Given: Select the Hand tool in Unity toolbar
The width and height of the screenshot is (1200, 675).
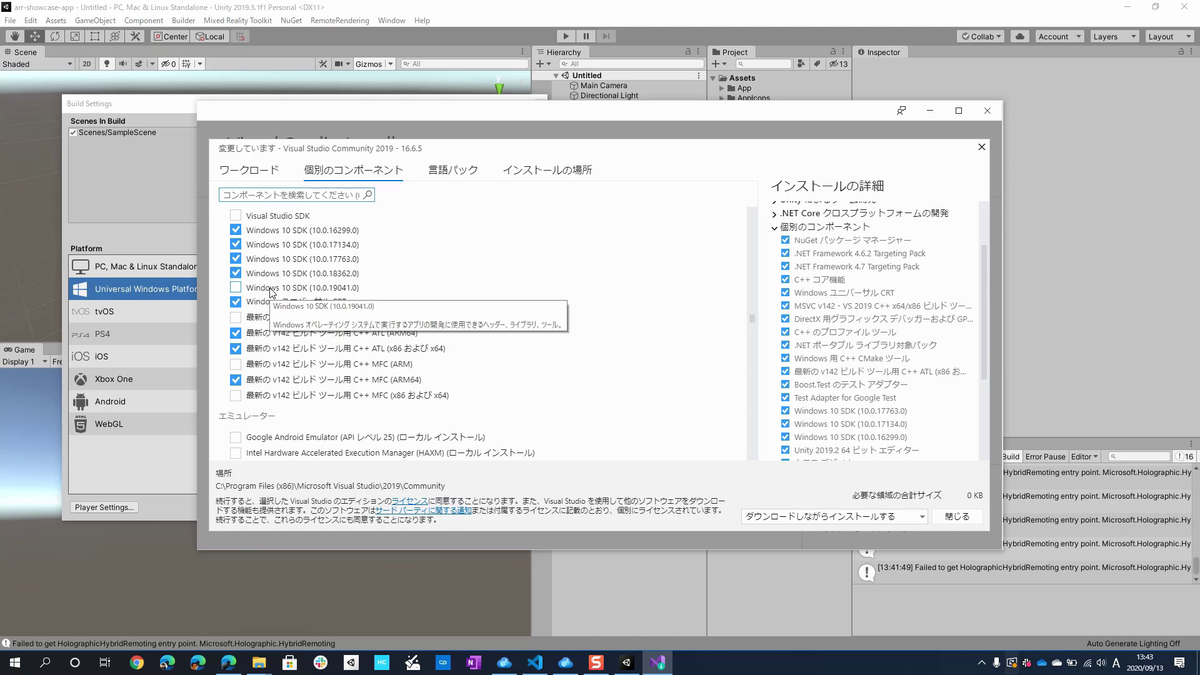Looking at the screenshot, I should tap(15, 36).
